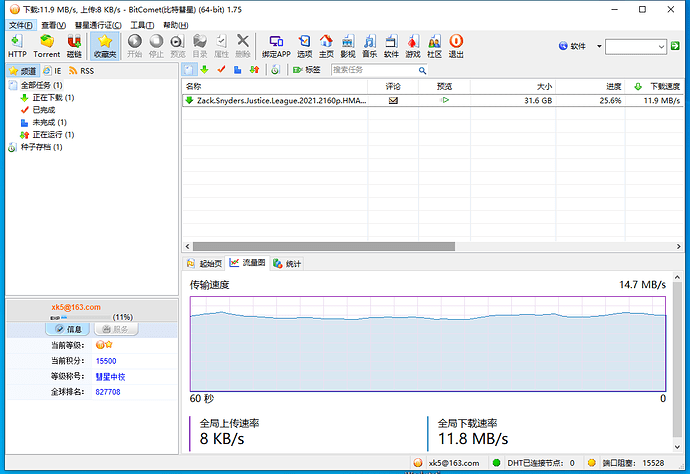Click the green go arrow beside search box
Viewport: 690px width, 474px height.
click(x=675, y=46)
